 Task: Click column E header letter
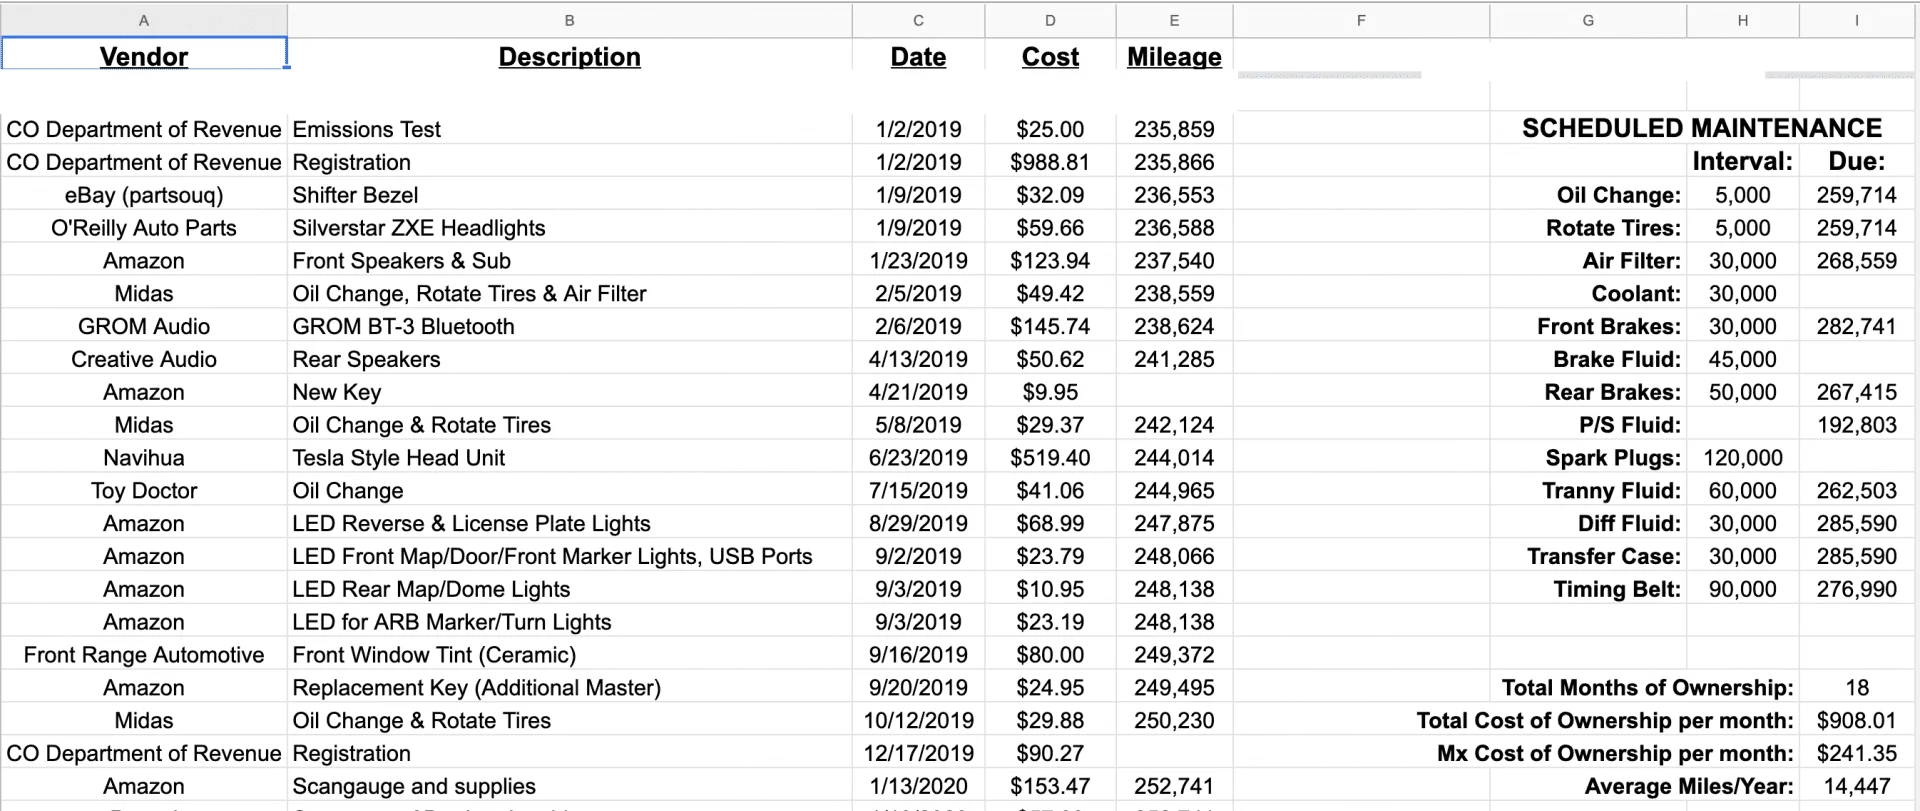[x=1173, y=20]
